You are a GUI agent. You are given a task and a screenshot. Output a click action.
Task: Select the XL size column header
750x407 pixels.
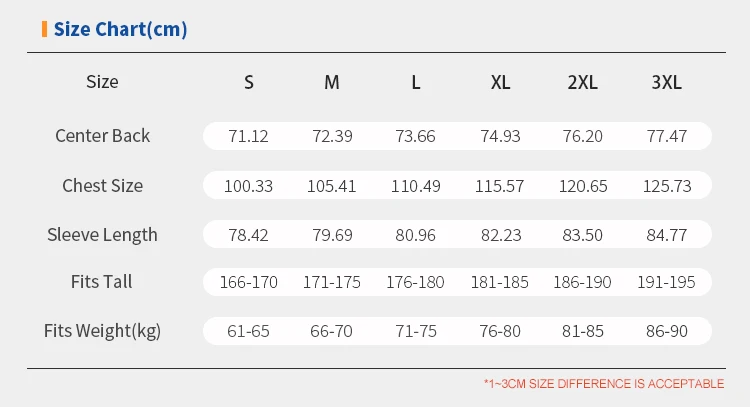coord(501,82)
